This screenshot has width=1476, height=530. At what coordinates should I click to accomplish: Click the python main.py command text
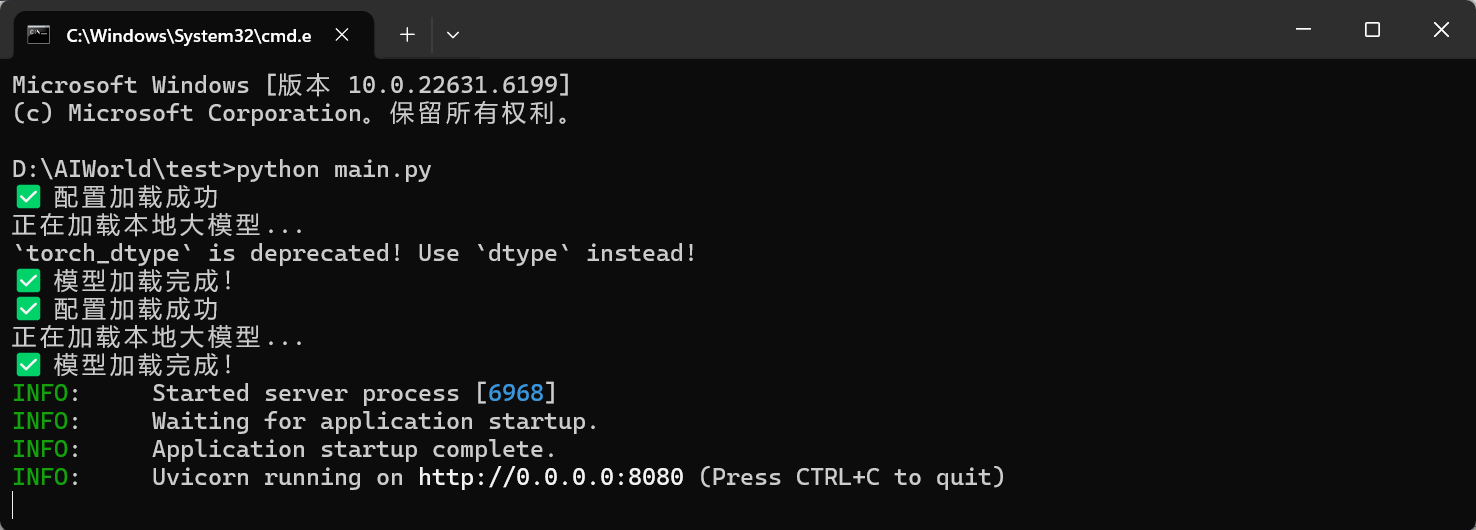click(x=334, y=169)
